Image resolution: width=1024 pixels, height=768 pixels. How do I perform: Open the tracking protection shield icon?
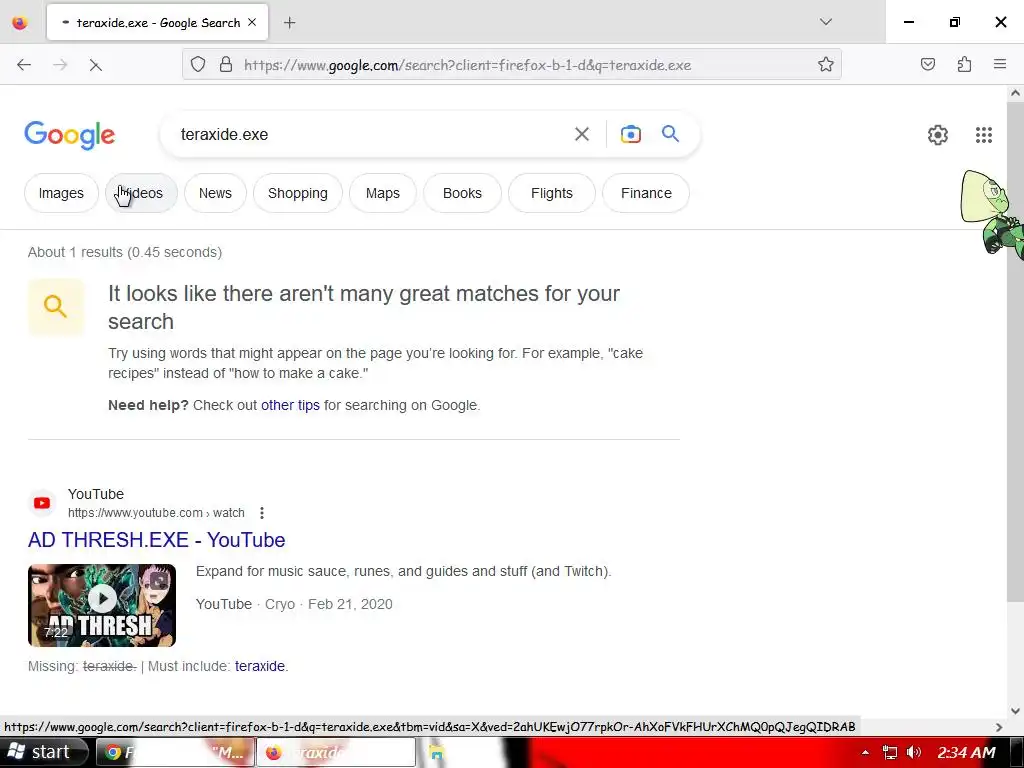coord(198,65)
